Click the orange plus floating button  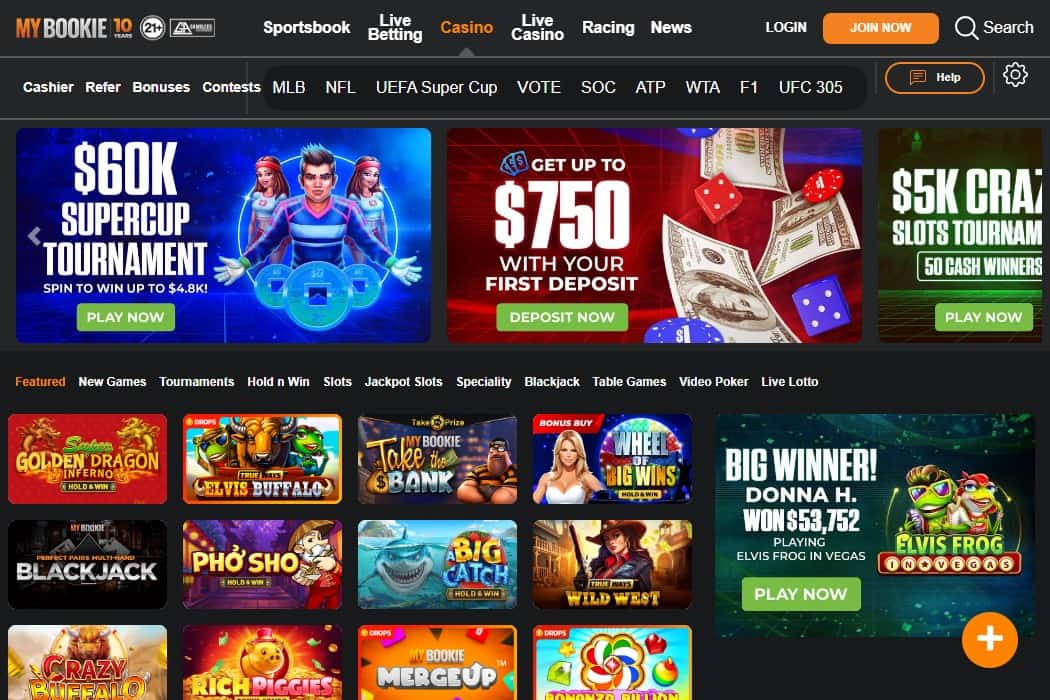(990, 639)
